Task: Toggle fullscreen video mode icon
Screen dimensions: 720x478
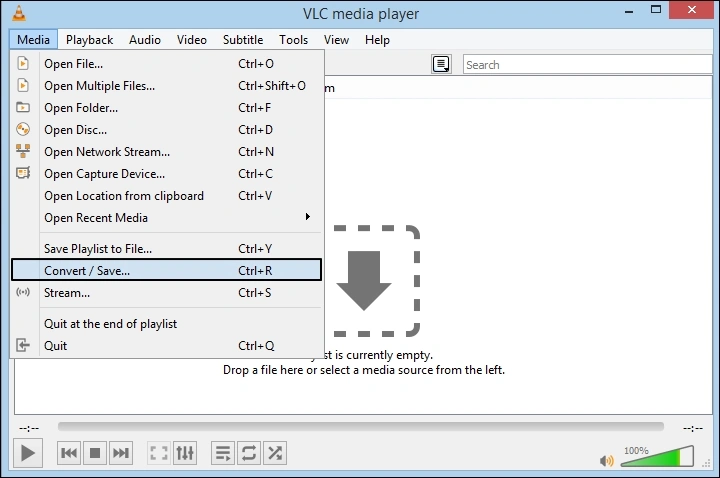Action: click(x=159, y=453)
